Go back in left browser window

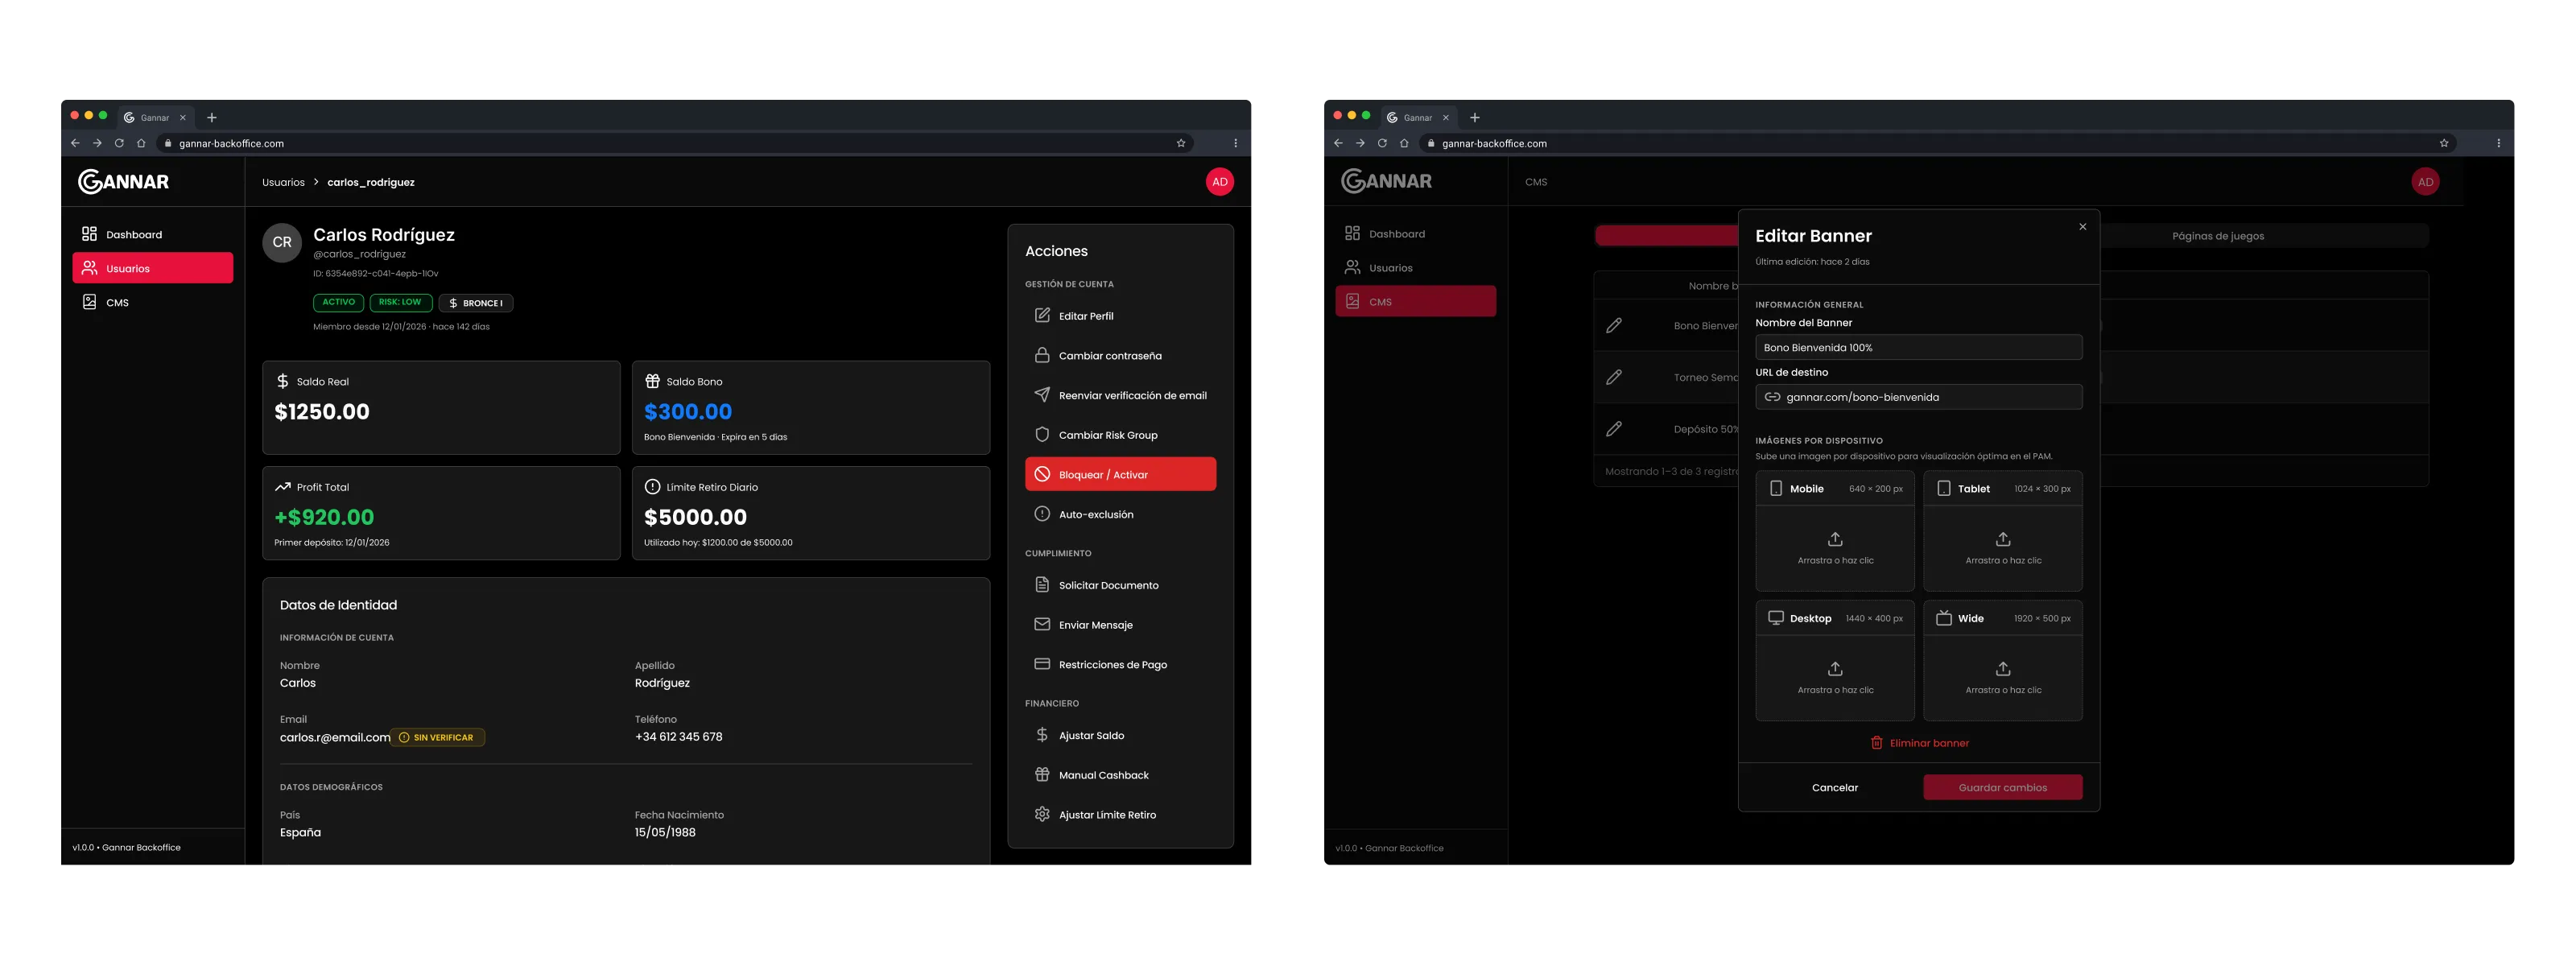(x=75, y=143)
